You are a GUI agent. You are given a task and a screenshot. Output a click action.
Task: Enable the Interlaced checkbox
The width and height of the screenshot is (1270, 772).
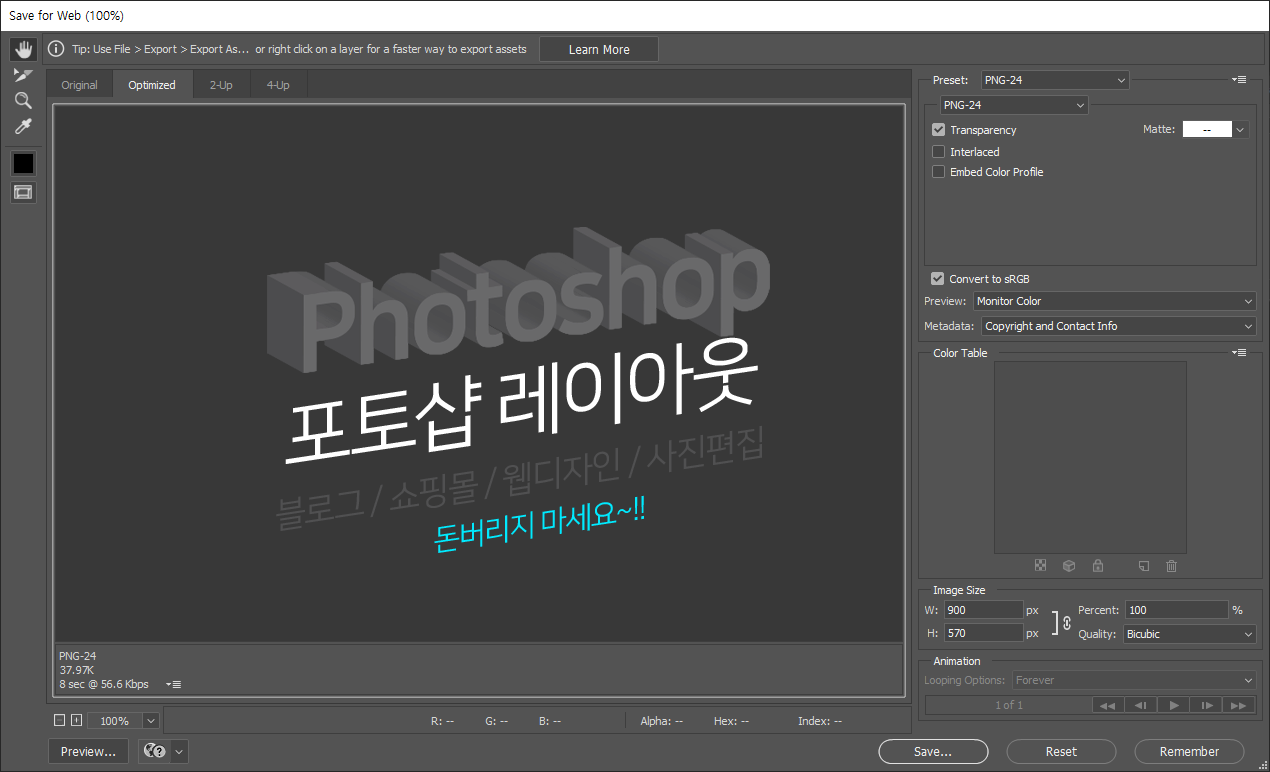pos(938,152)
